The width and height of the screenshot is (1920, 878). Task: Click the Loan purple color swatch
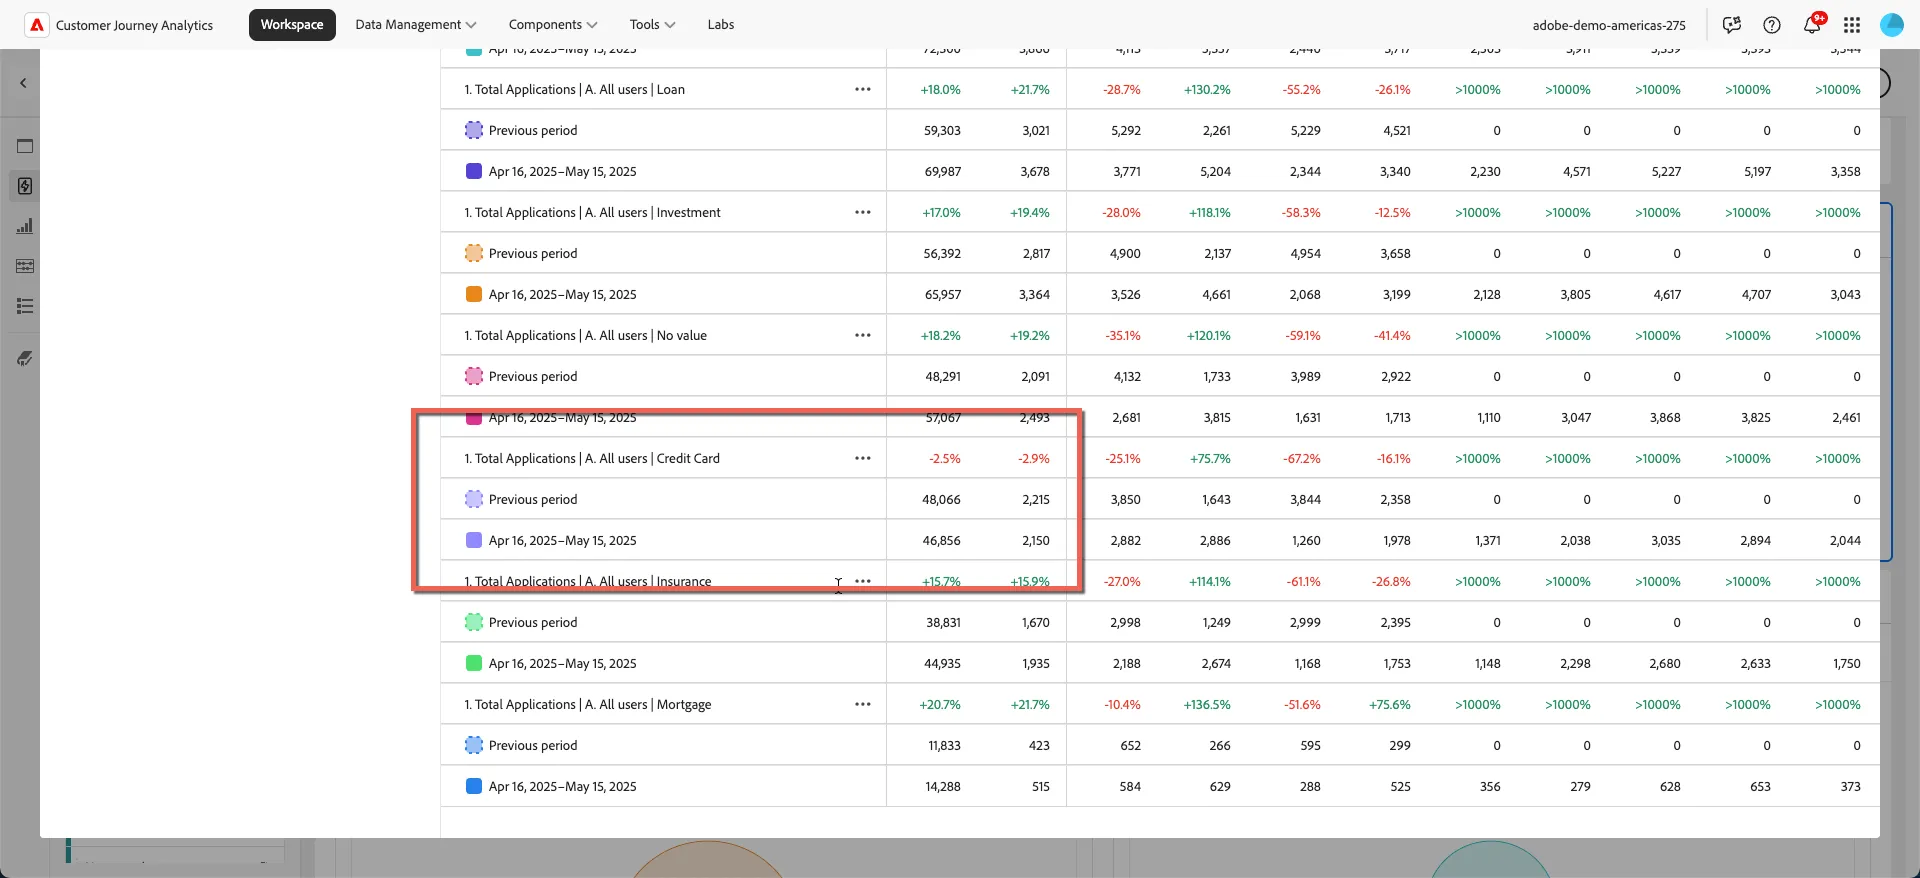(x=474, y=171)
